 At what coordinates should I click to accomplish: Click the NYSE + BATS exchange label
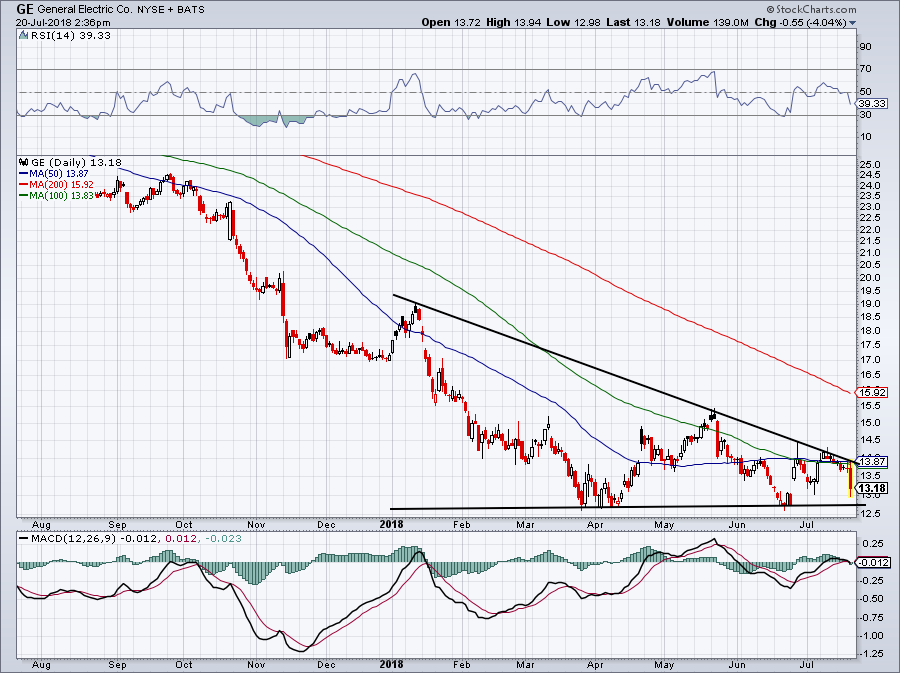(170, 10)
